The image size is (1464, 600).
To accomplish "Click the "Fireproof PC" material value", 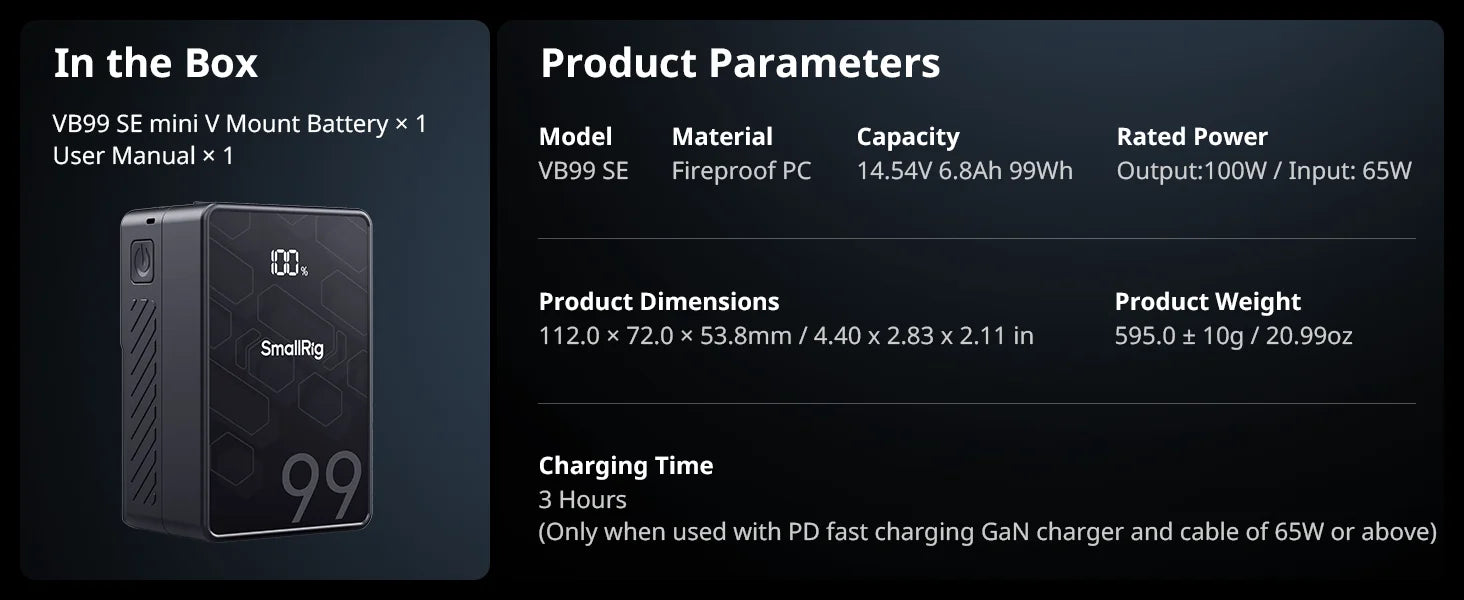I will [x=741, y=171].
